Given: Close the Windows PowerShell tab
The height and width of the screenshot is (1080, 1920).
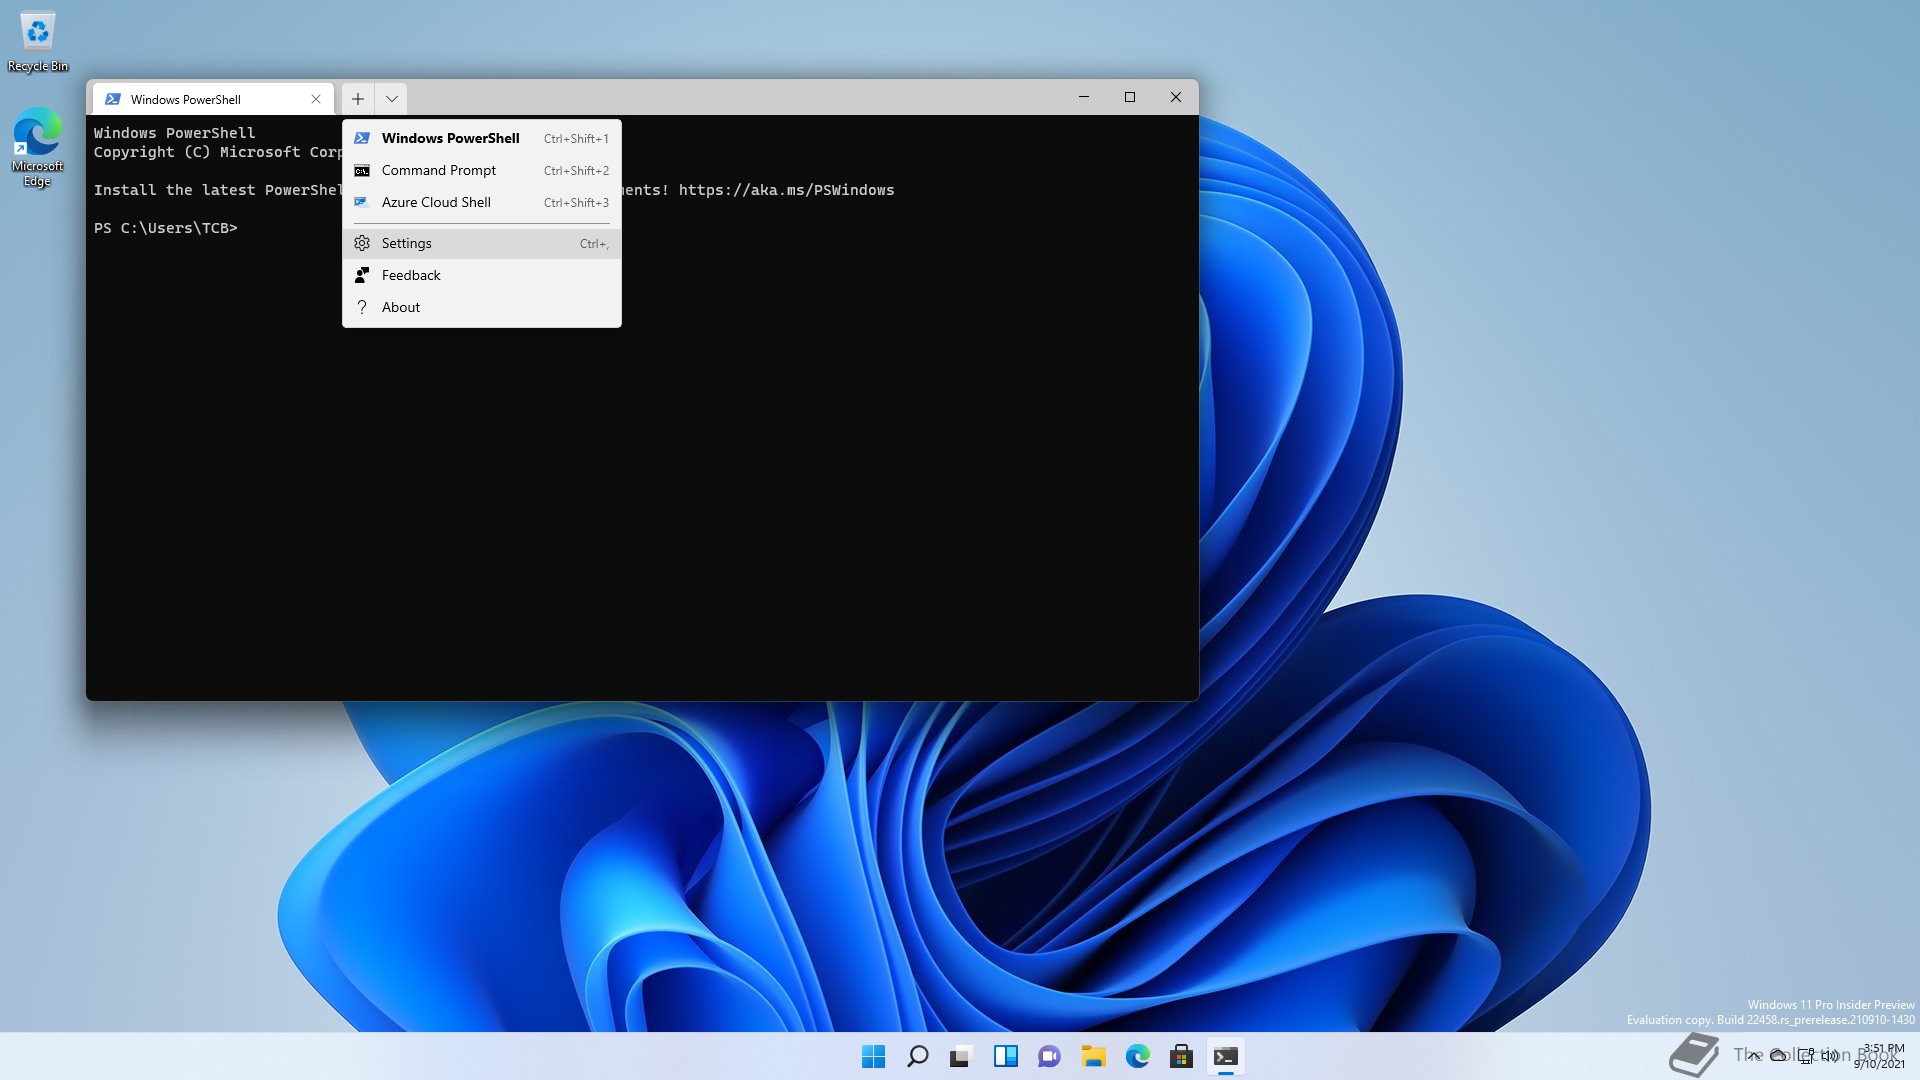Looking at the screenshot, I should pyautogui.click(x=316, y=99).
